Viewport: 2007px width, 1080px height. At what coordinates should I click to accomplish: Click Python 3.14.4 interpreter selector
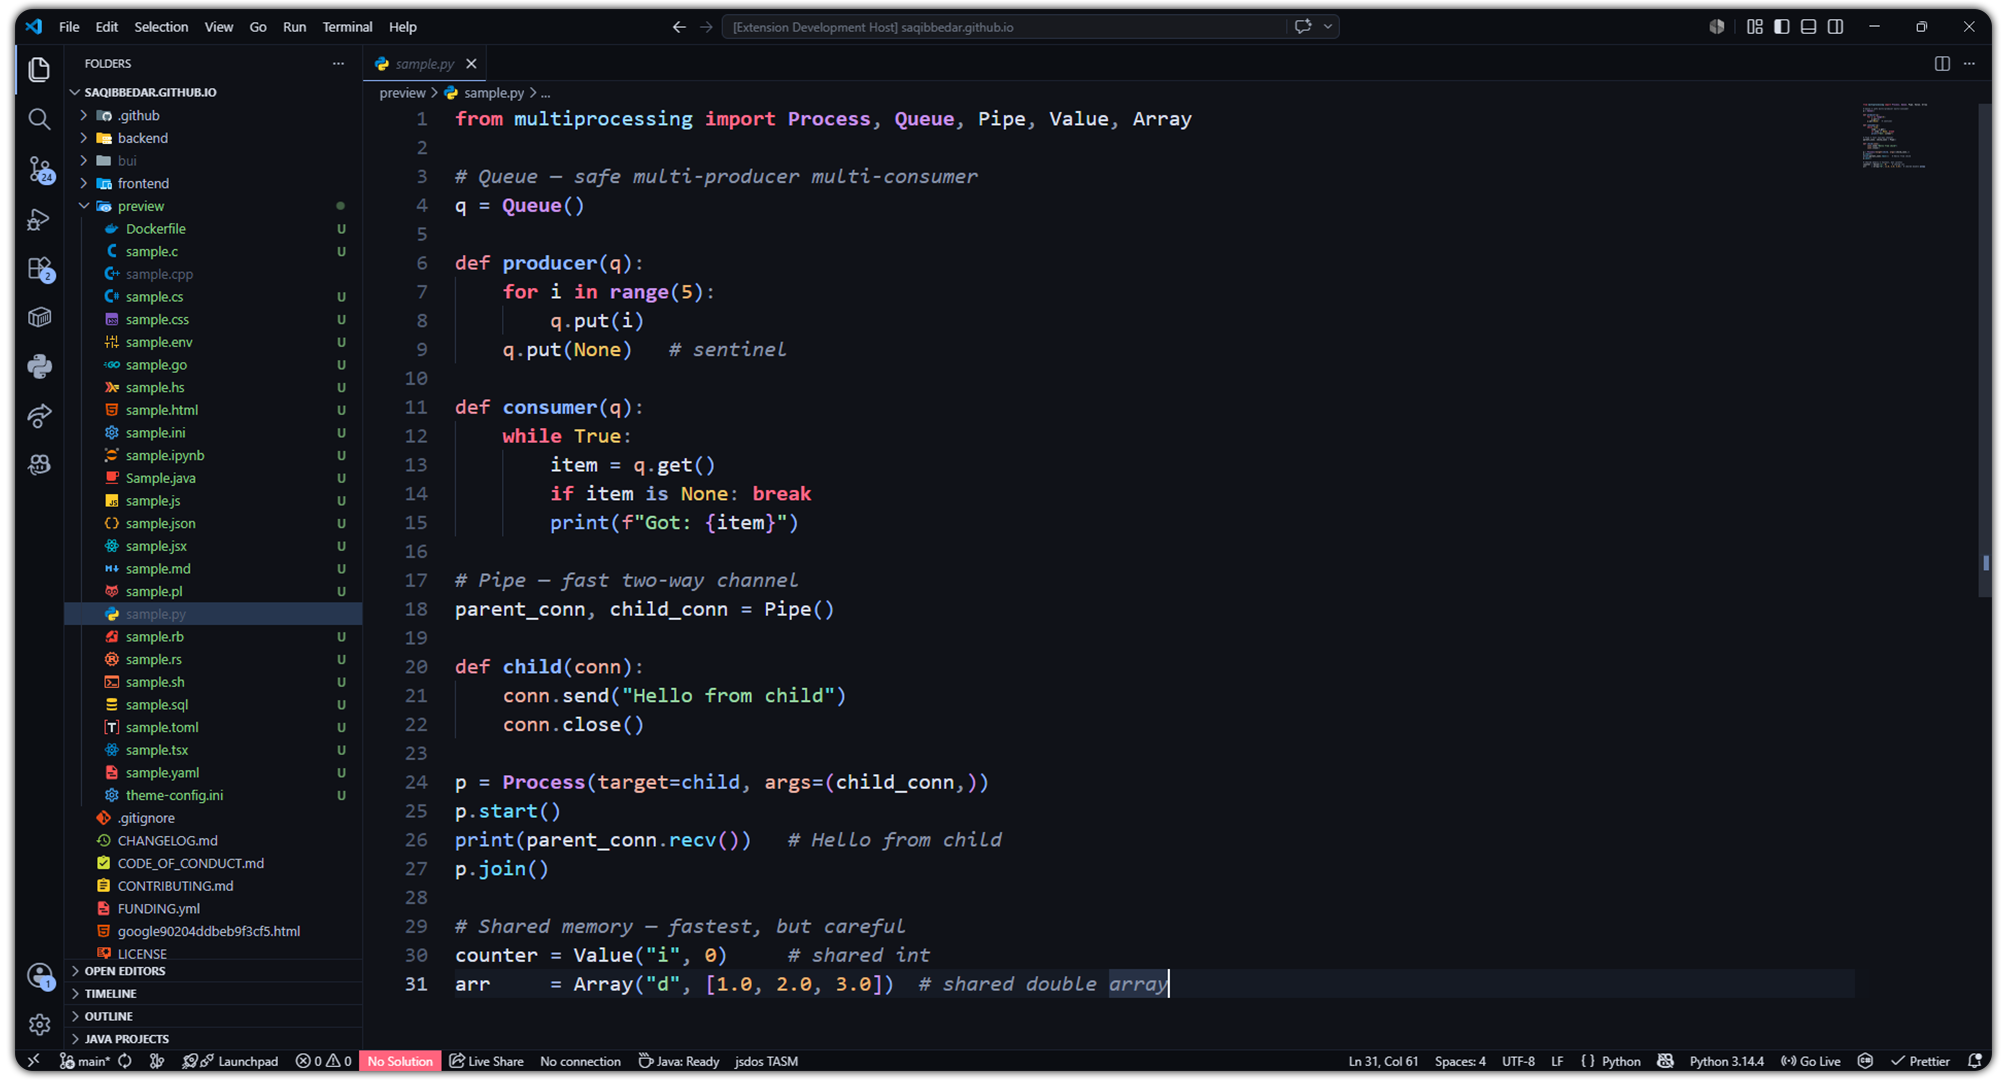pos(1726,1061)
